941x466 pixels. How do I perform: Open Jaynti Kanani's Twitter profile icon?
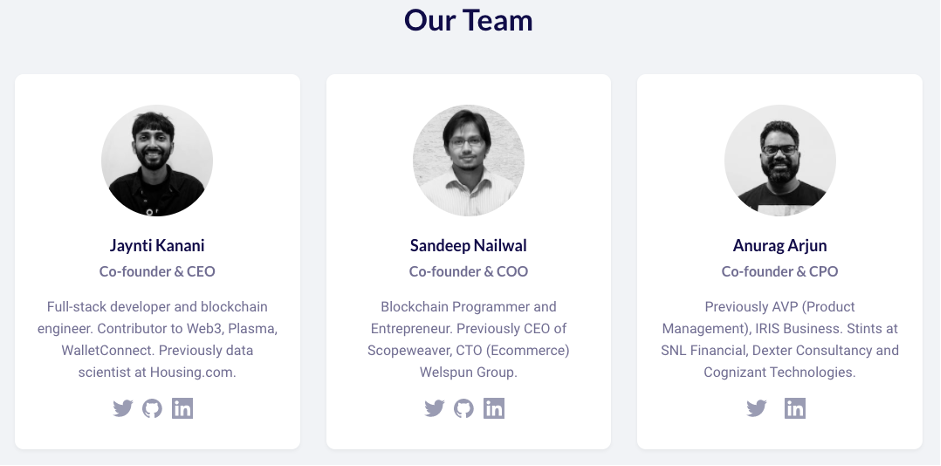[123, 408]
